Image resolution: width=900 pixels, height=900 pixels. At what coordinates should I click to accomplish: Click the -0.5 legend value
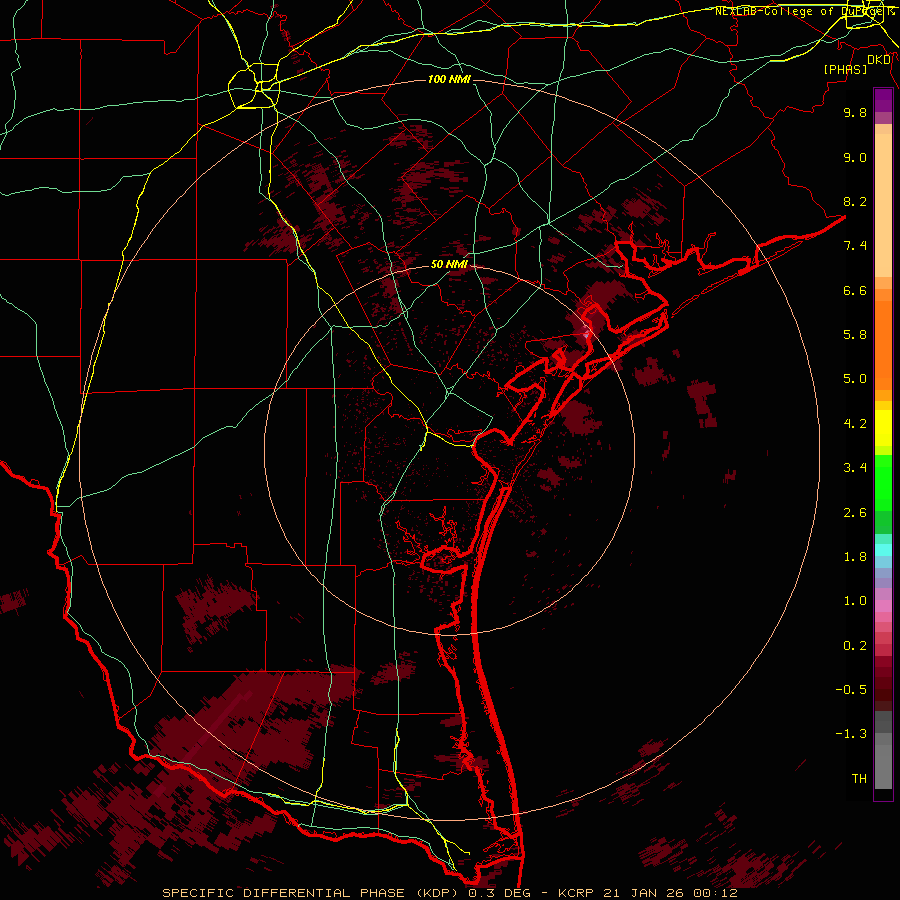pos(851,690)
